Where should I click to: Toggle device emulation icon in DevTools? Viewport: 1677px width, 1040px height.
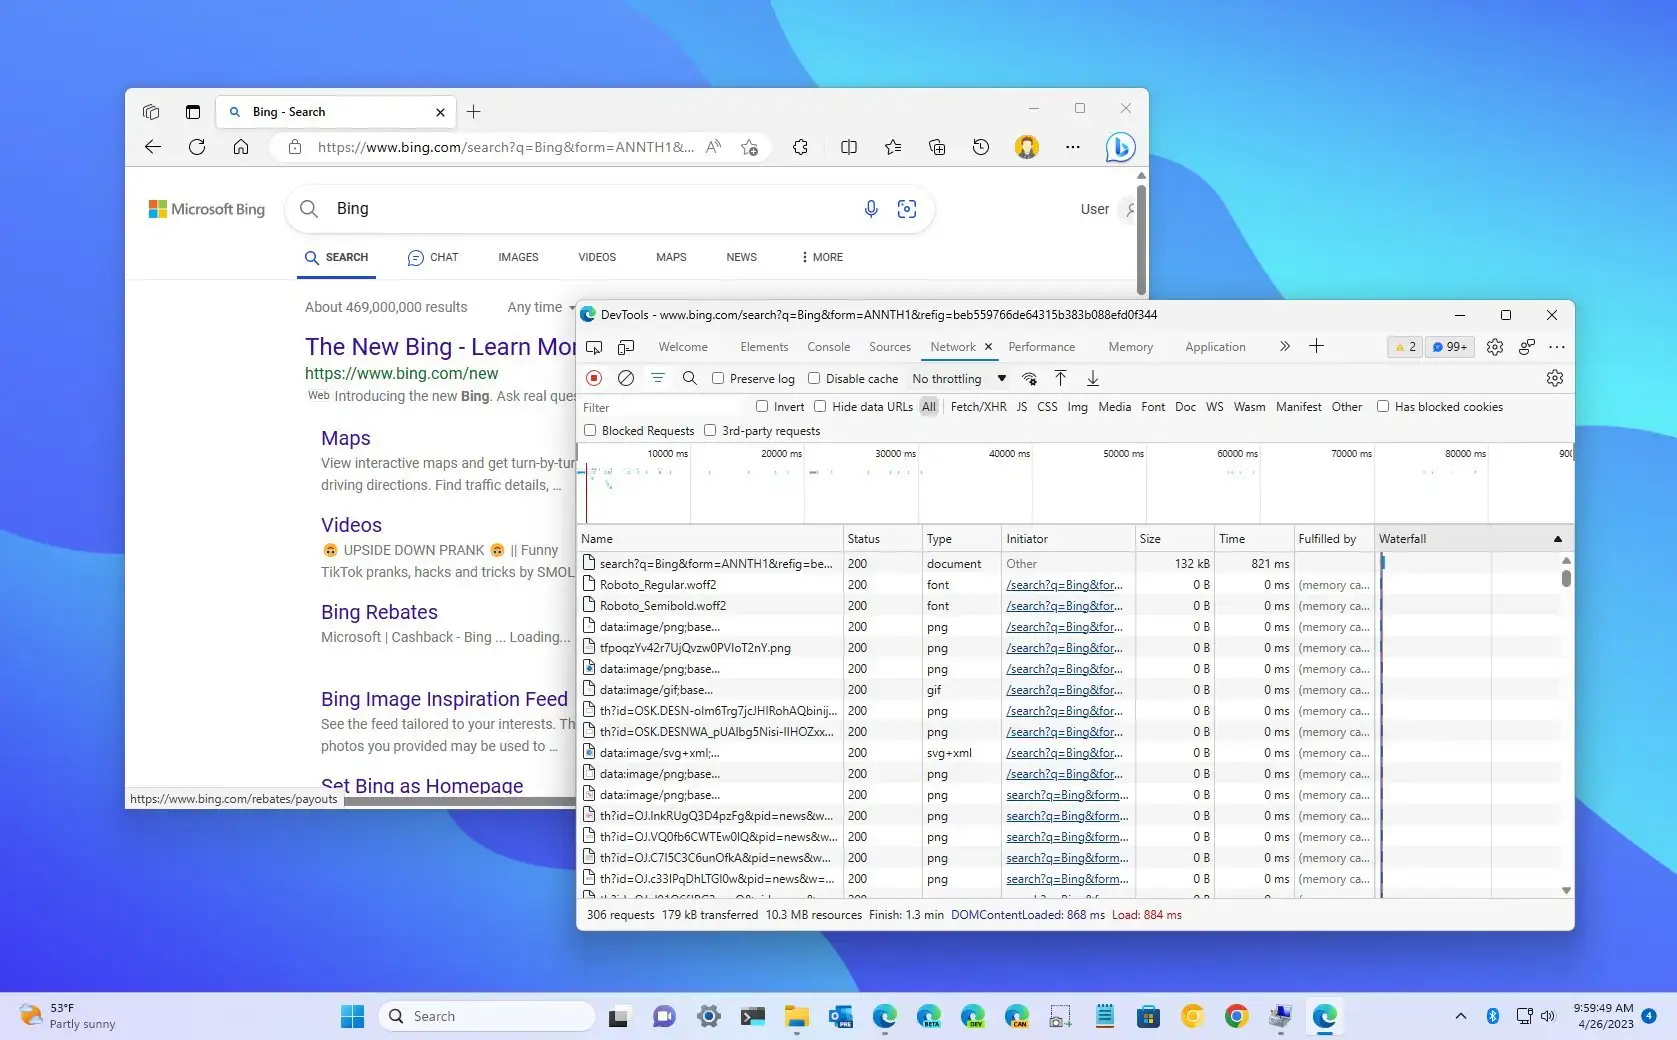pos(626,347)
